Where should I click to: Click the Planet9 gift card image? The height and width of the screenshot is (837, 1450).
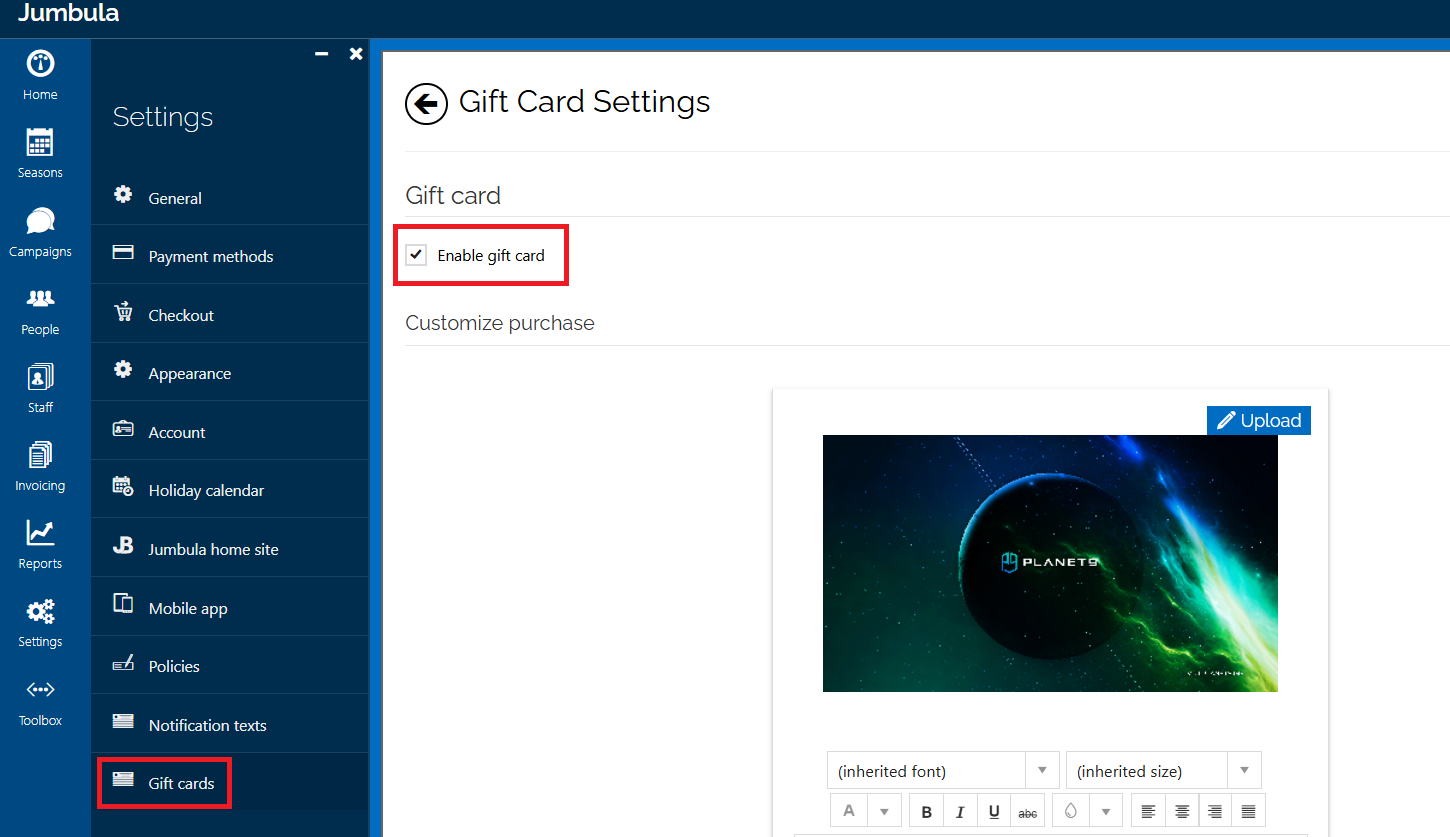point(1050,563)
